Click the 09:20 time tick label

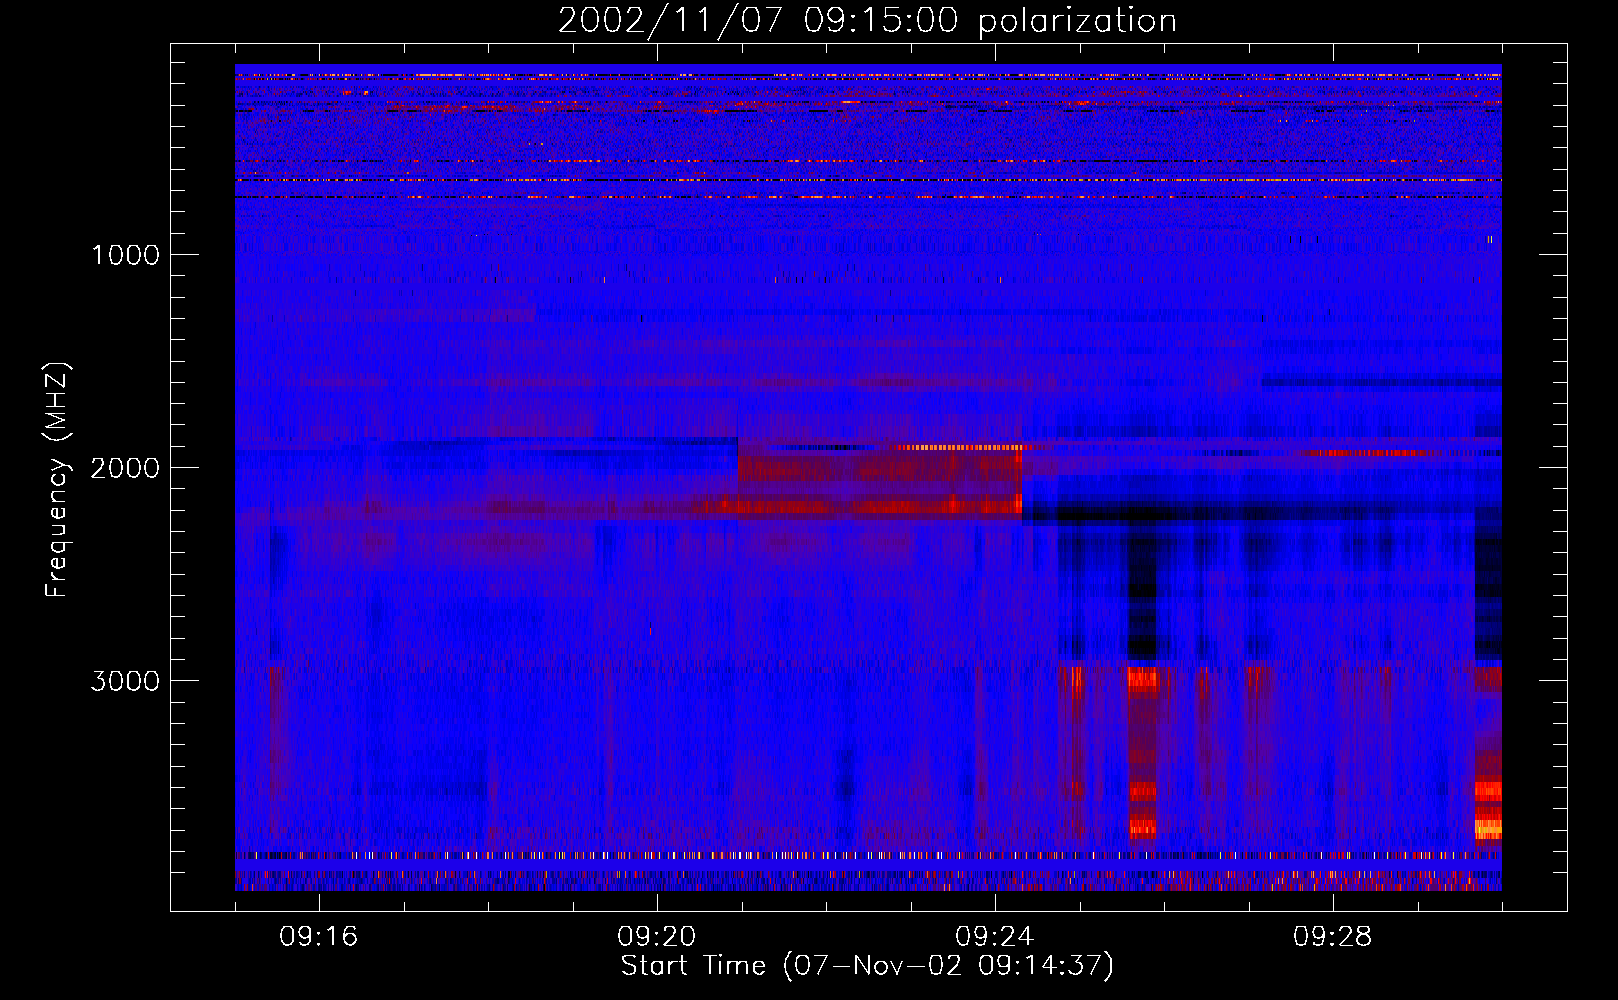[657, 937]
